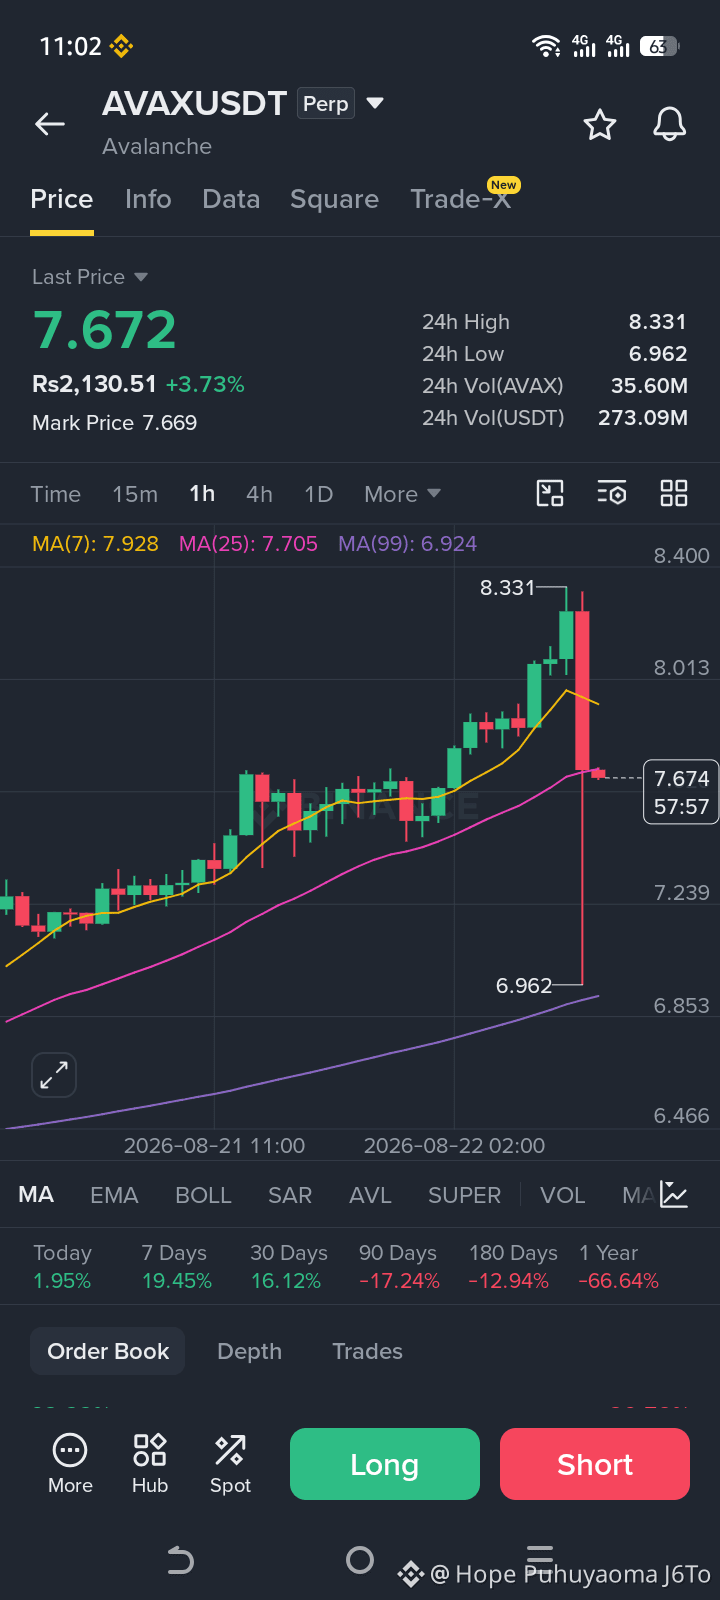Expand chart to fullscreen
Image resolution: width=720 pixels, height=1600 pixels.
pos(54,1076)
